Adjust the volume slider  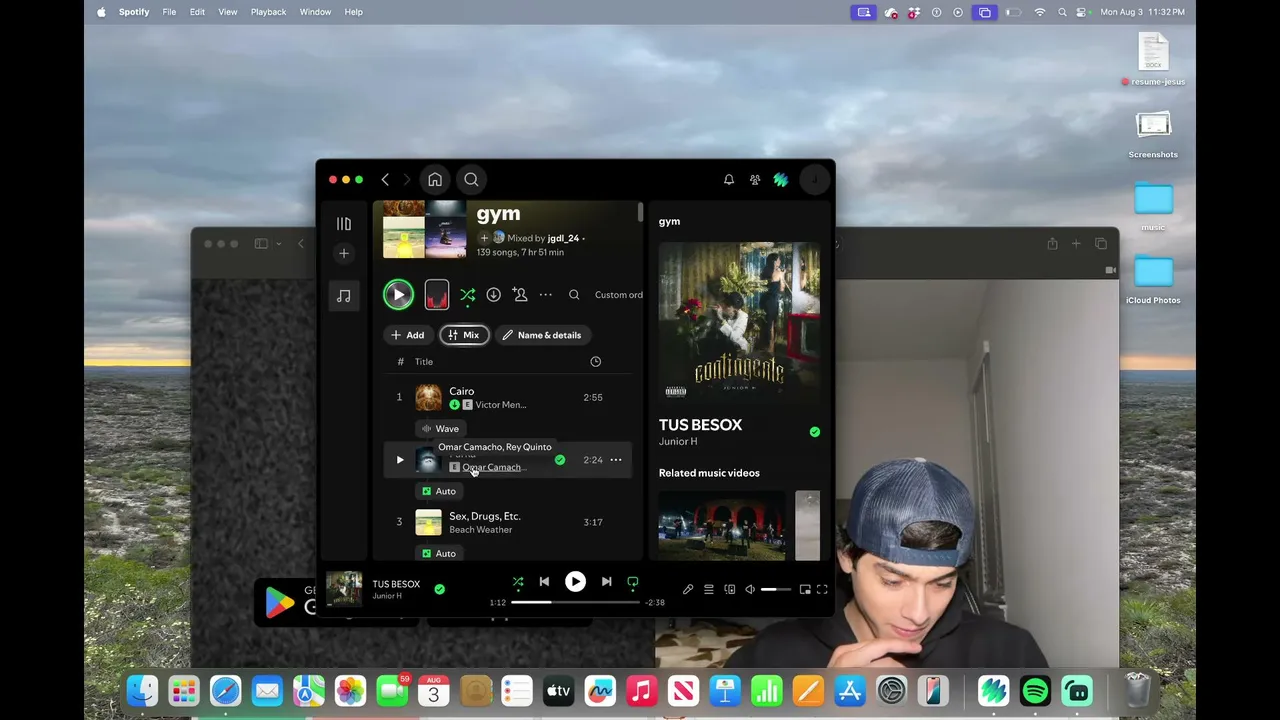776,590
